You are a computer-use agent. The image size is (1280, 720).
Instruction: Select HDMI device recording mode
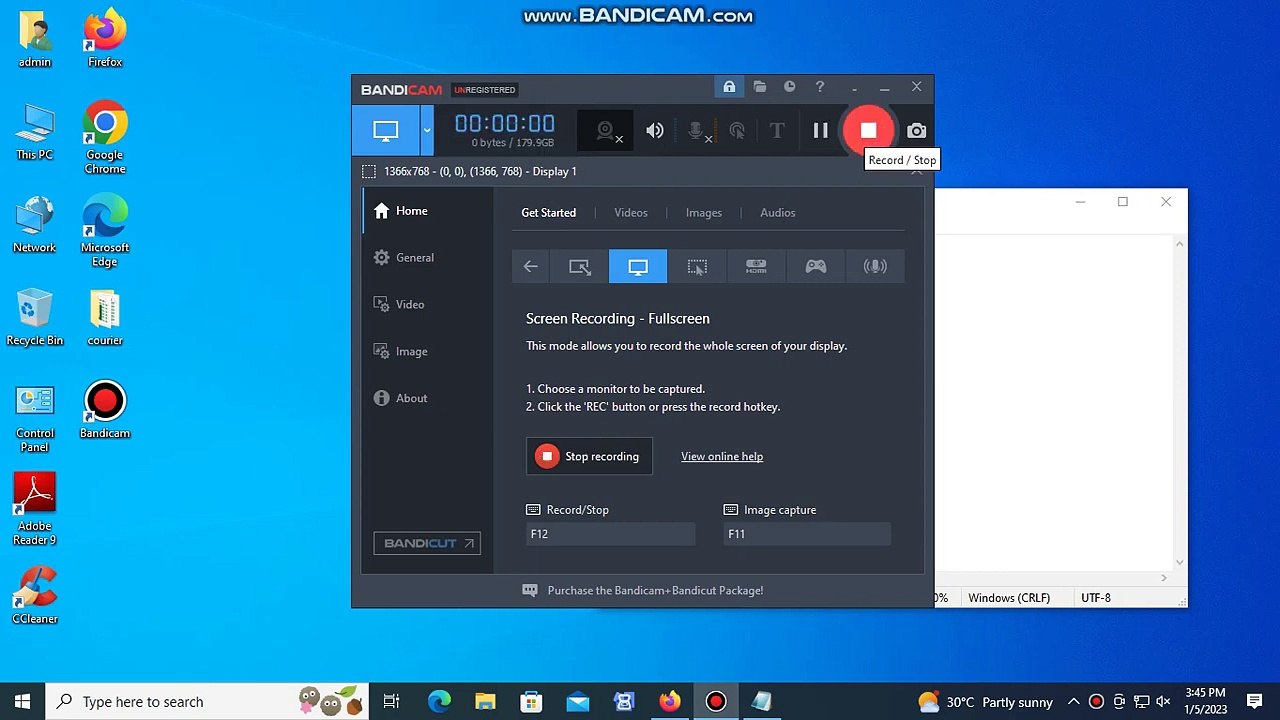coord(756,266)
